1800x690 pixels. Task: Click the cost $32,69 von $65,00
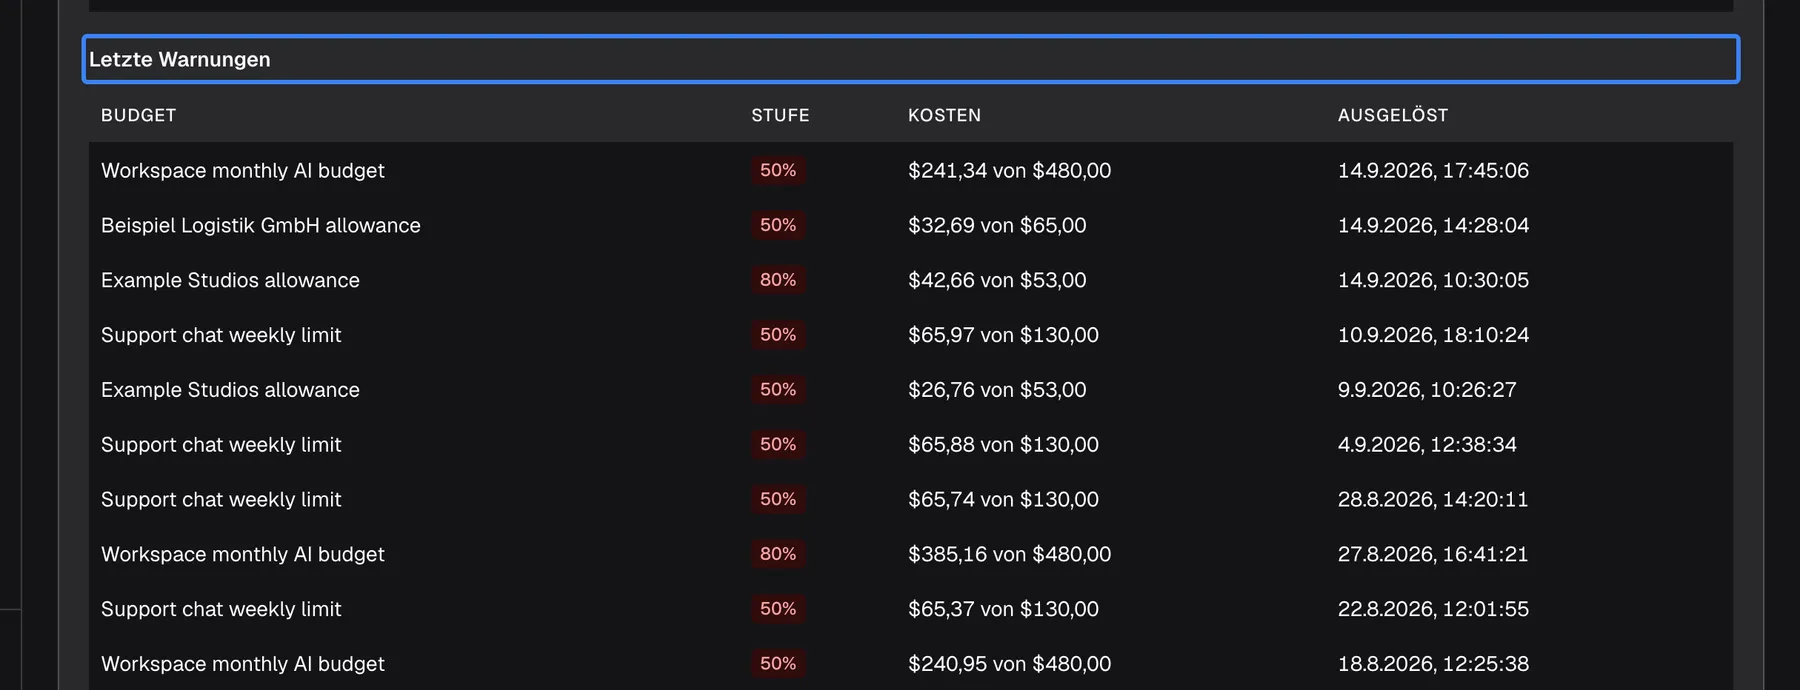(997, 225)
